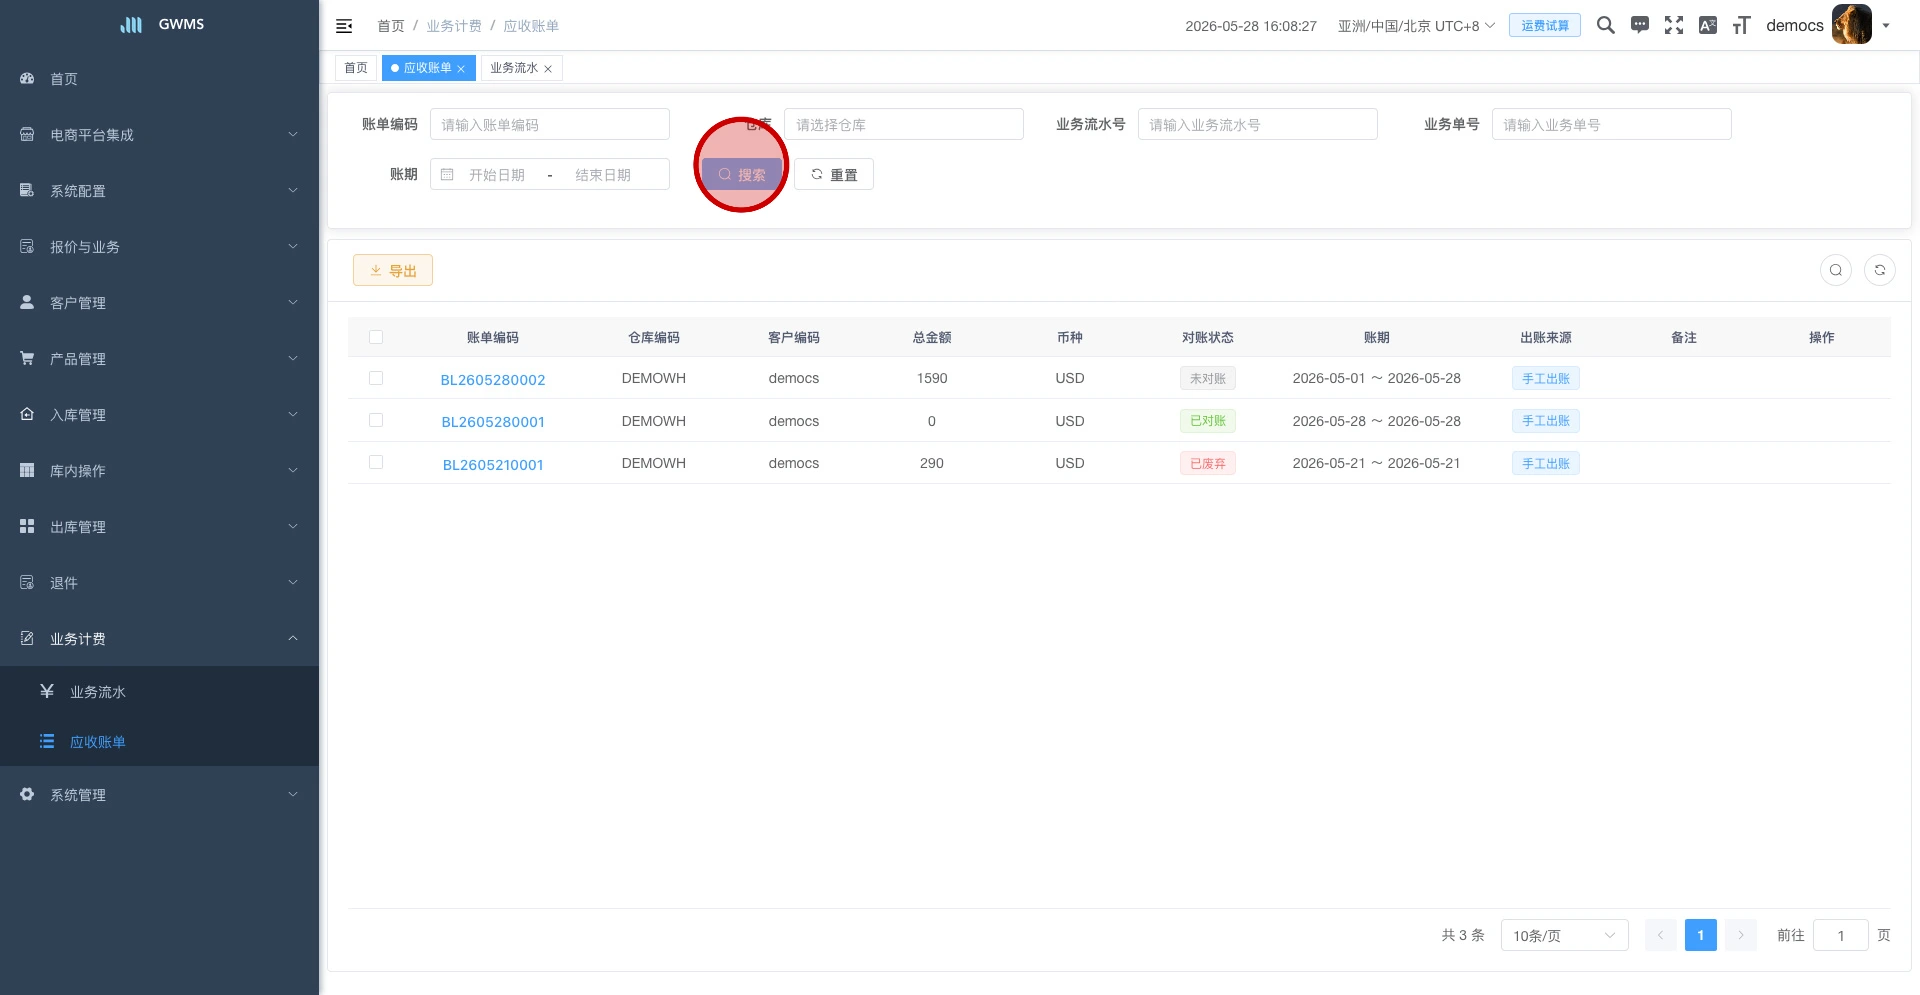Open the font size adjustment icon
Screen dimensions: 1920x995
point(1742,25)
